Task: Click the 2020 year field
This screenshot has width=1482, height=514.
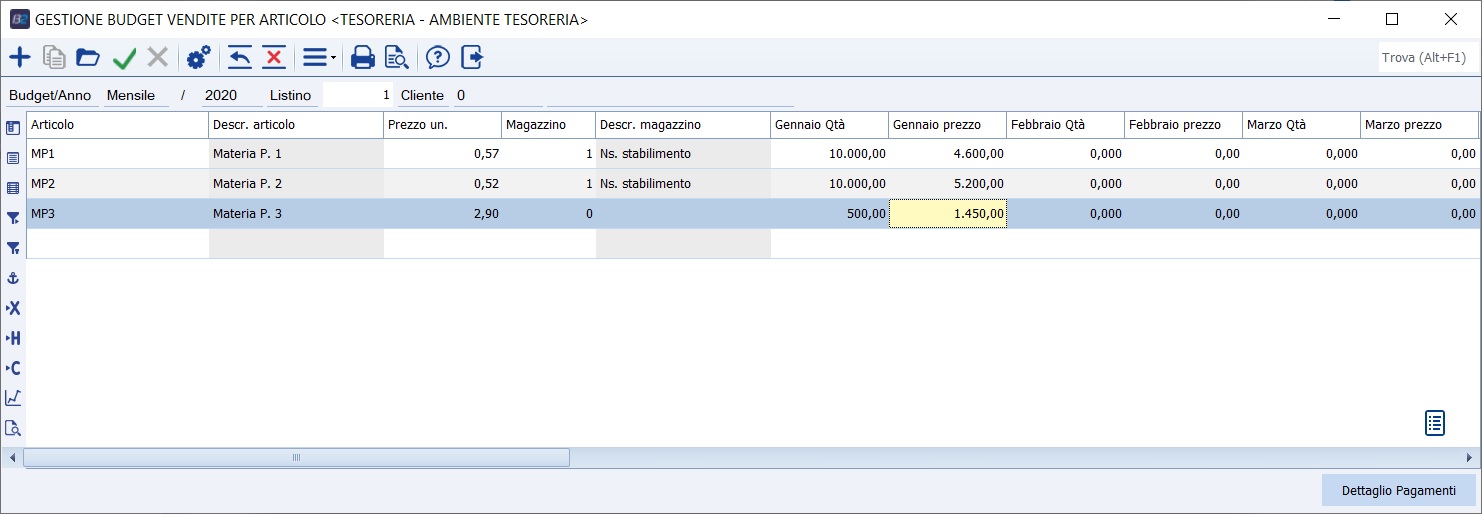Action: 232,96
